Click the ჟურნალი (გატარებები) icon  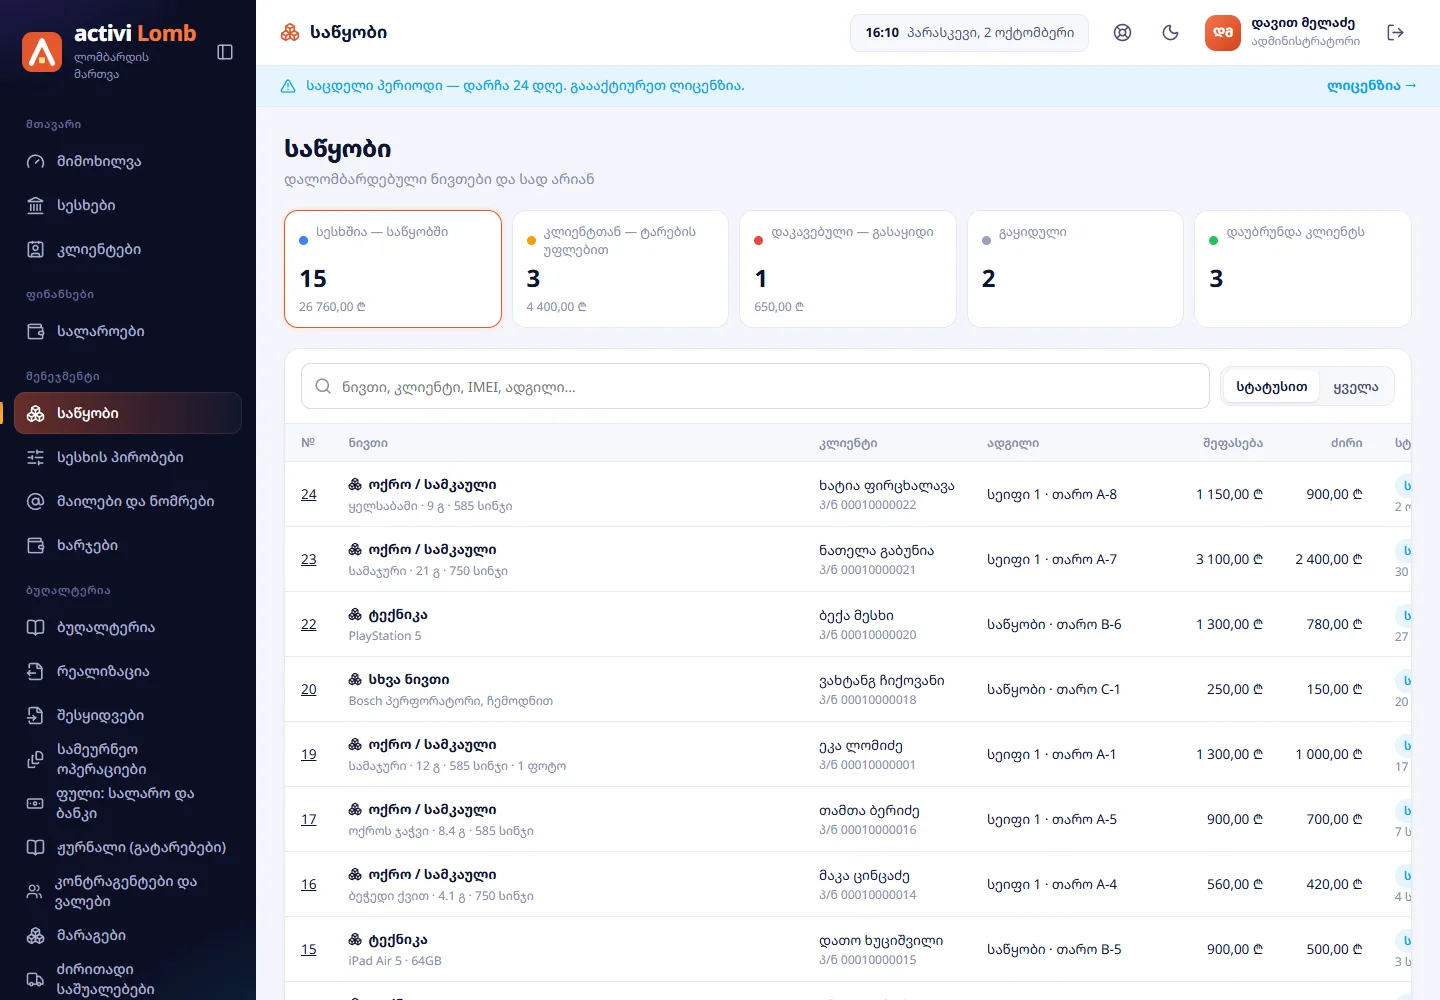pyautogui.click(x=36, y=847)
